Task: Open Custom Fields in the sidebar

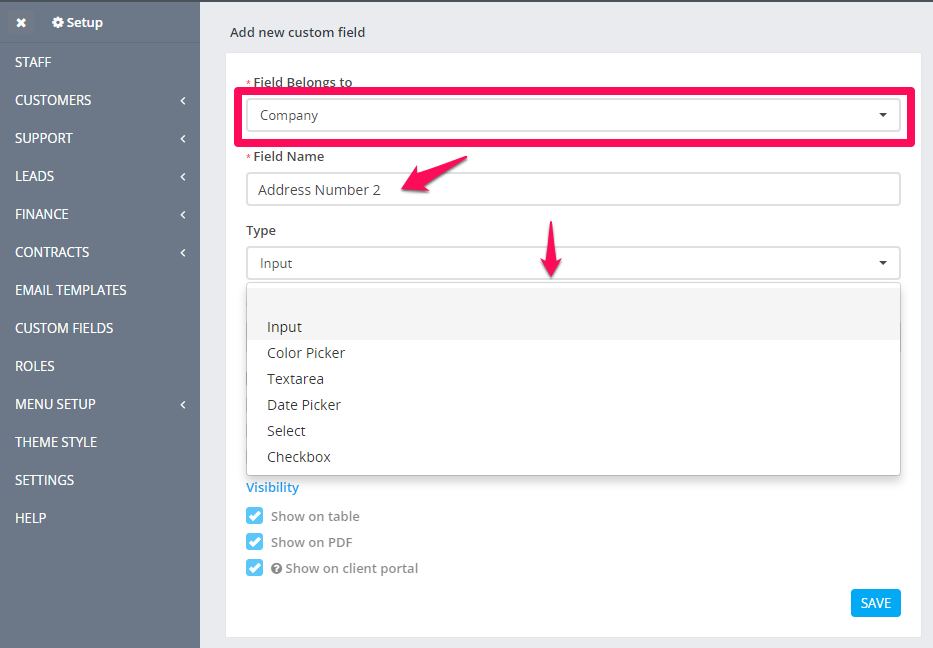Action: (64, 328)
